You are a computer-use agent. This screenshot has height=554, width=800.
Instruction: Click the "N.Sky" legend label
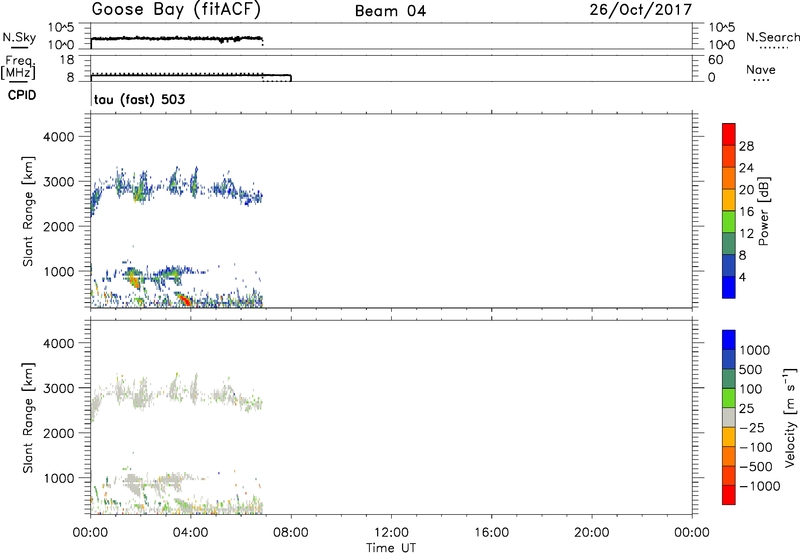19,37
